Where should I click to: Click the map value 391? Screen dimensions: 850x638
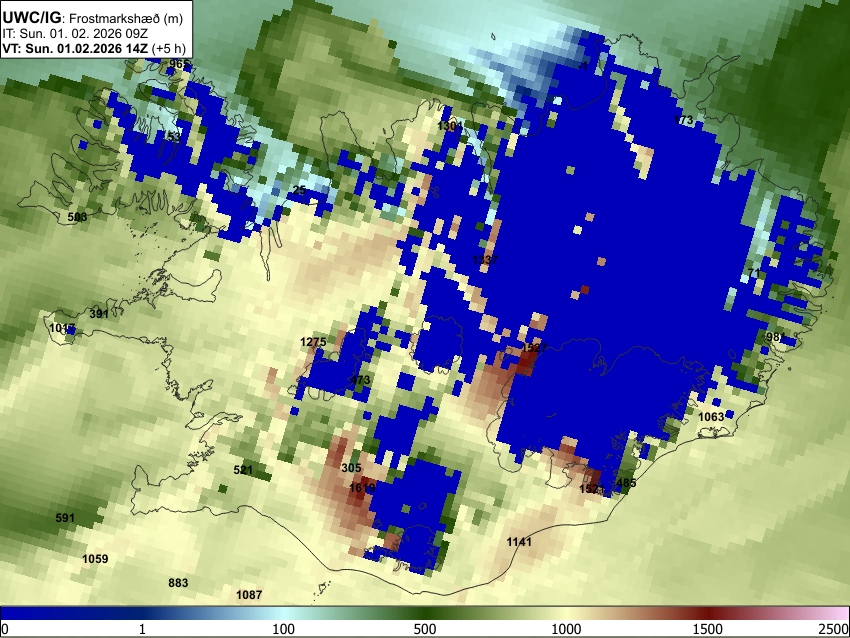coord(99,313)
